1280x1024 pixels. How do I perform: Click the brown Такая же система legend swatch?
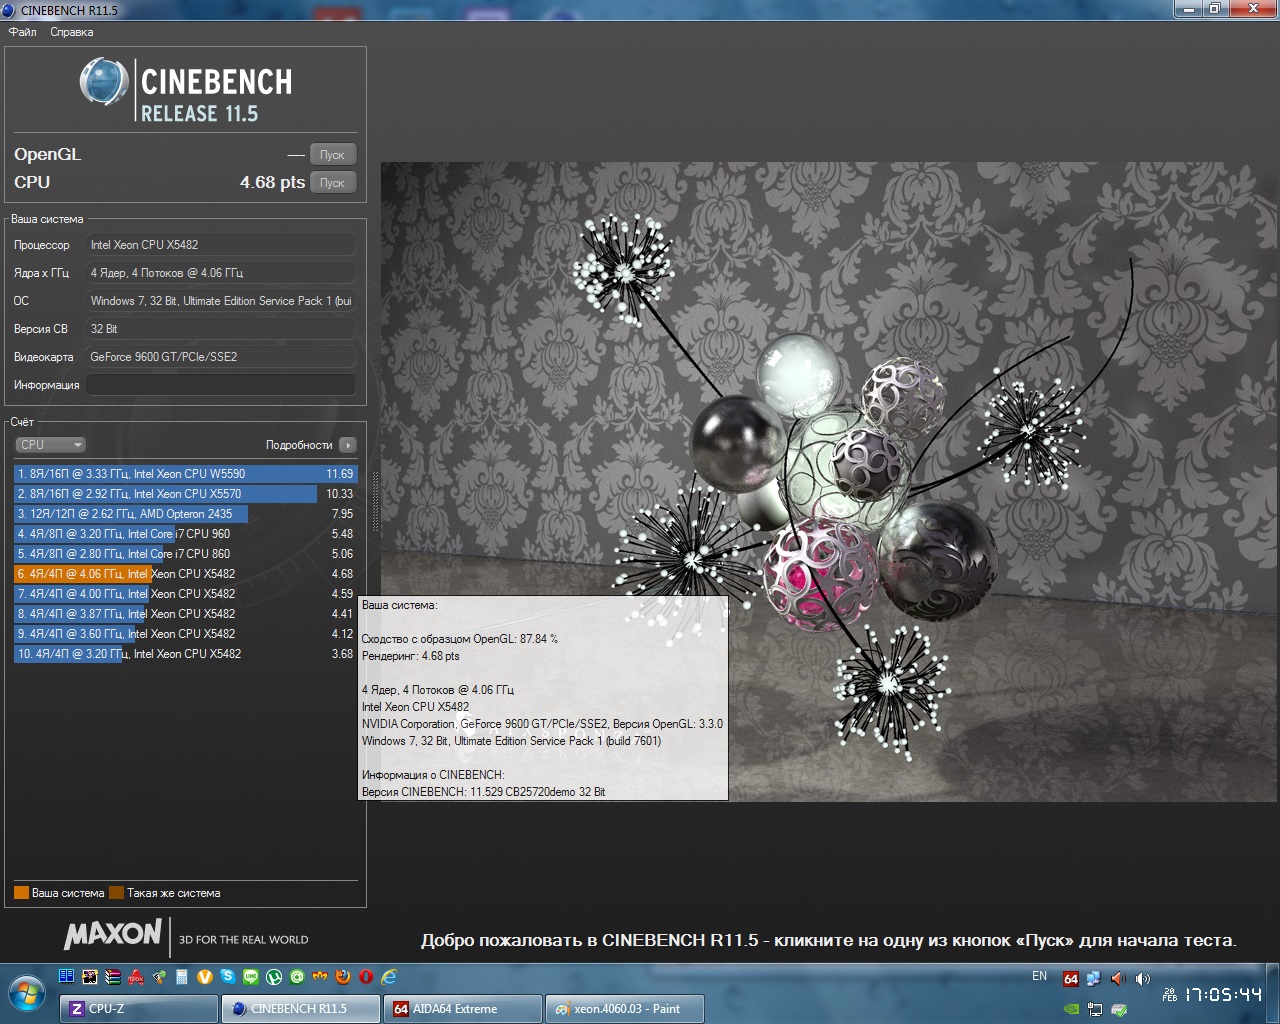point(116,893)
